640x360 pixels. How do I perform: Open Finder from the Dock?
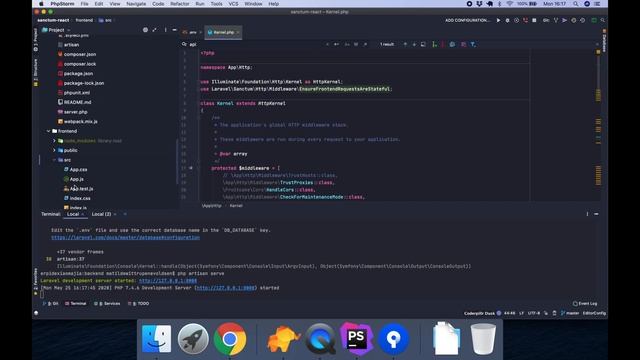click(157, 339)
